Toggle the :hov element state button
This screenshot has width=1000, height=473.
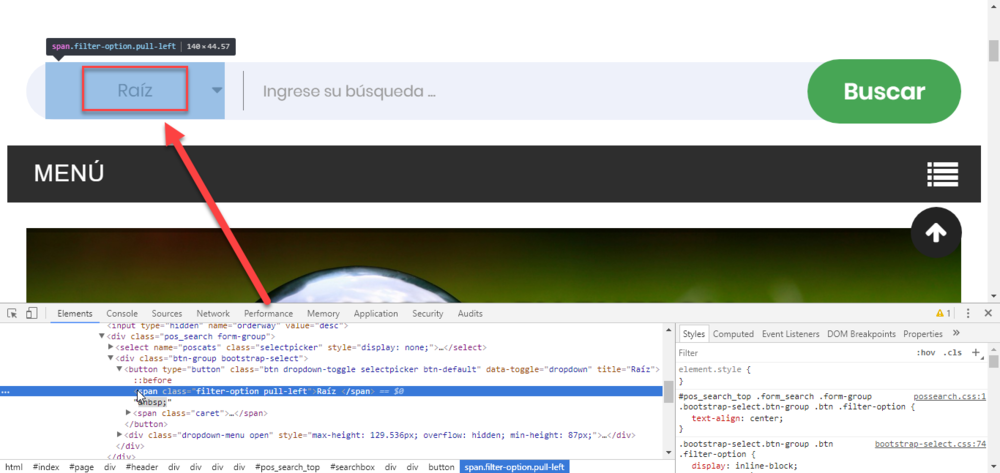pyautogui.click(x=925, y=353)
